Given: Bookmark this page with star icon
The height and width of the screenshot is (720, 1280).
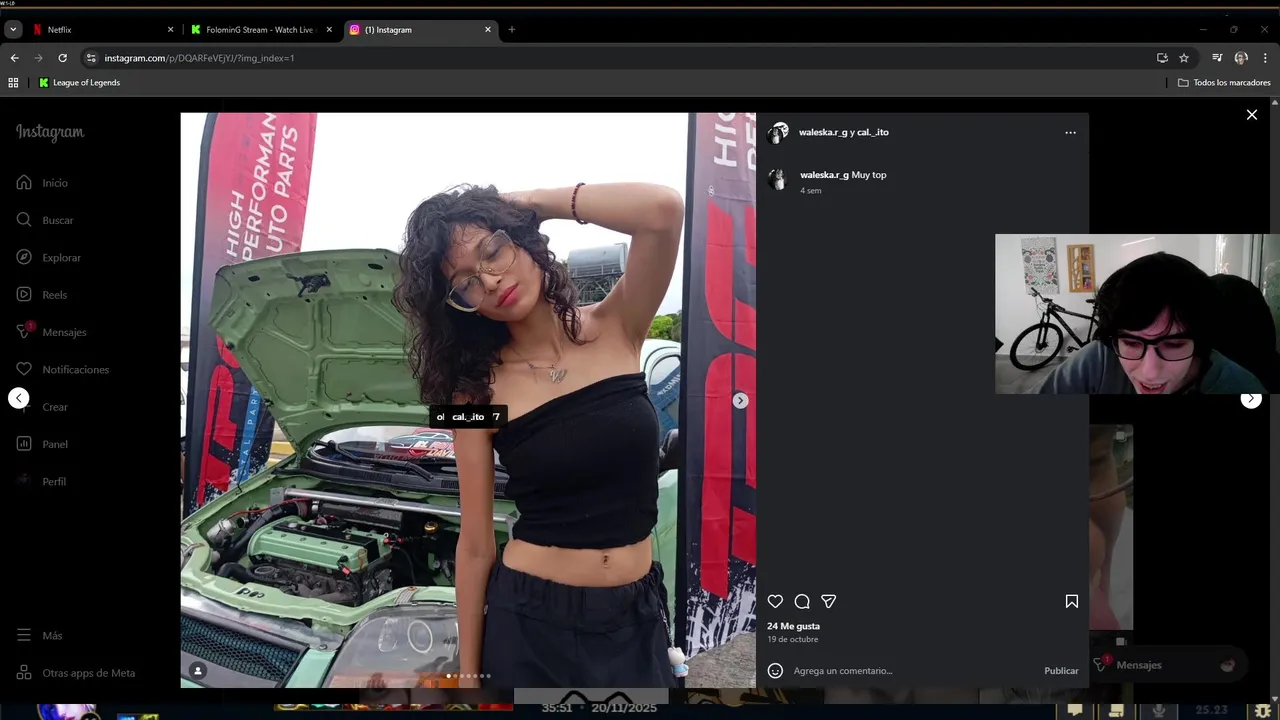Looking at the screenshot, I should pyautogui.click(x=1184, y=58).
